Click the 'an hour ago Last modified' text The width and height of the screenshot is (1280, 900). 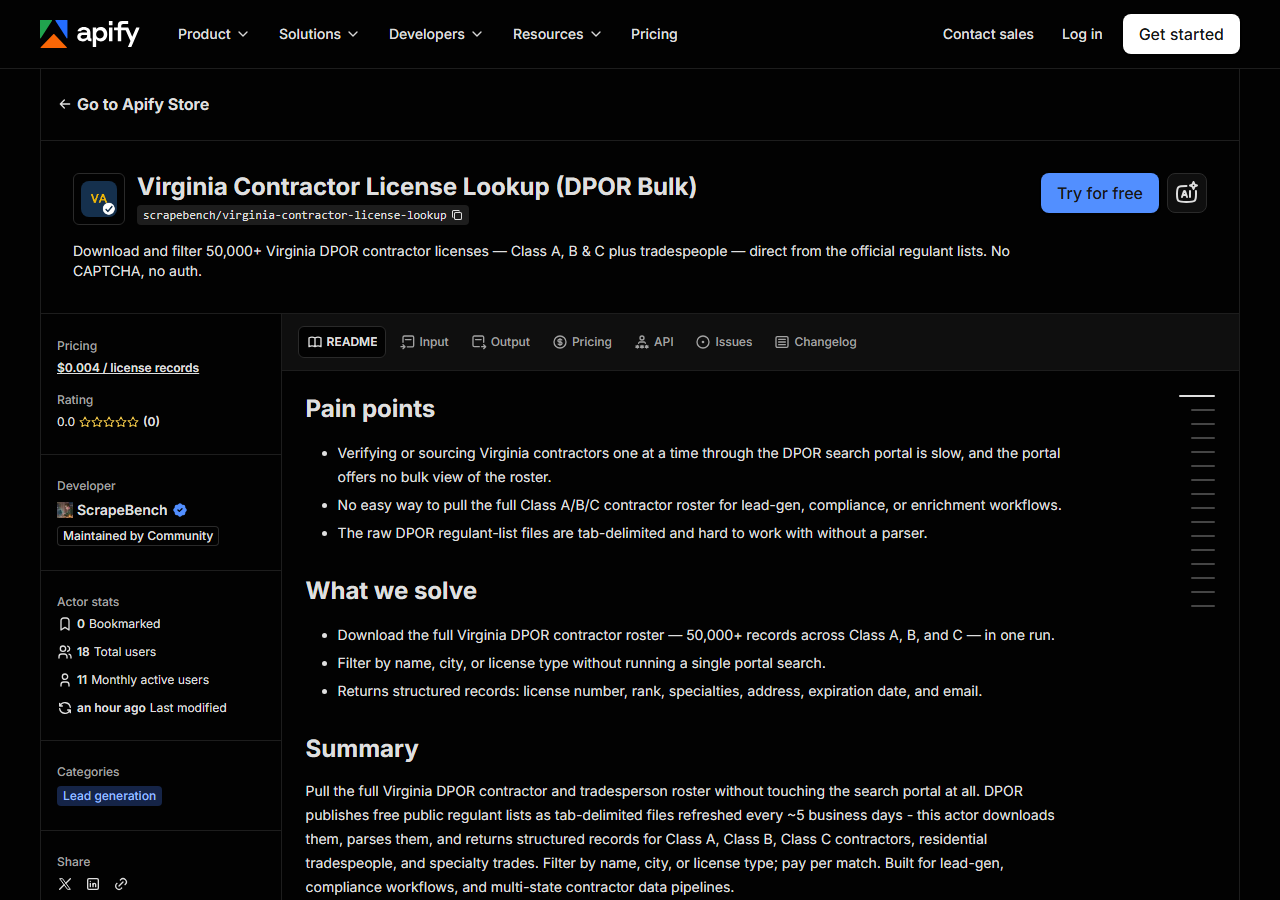[x=152, y=708]
